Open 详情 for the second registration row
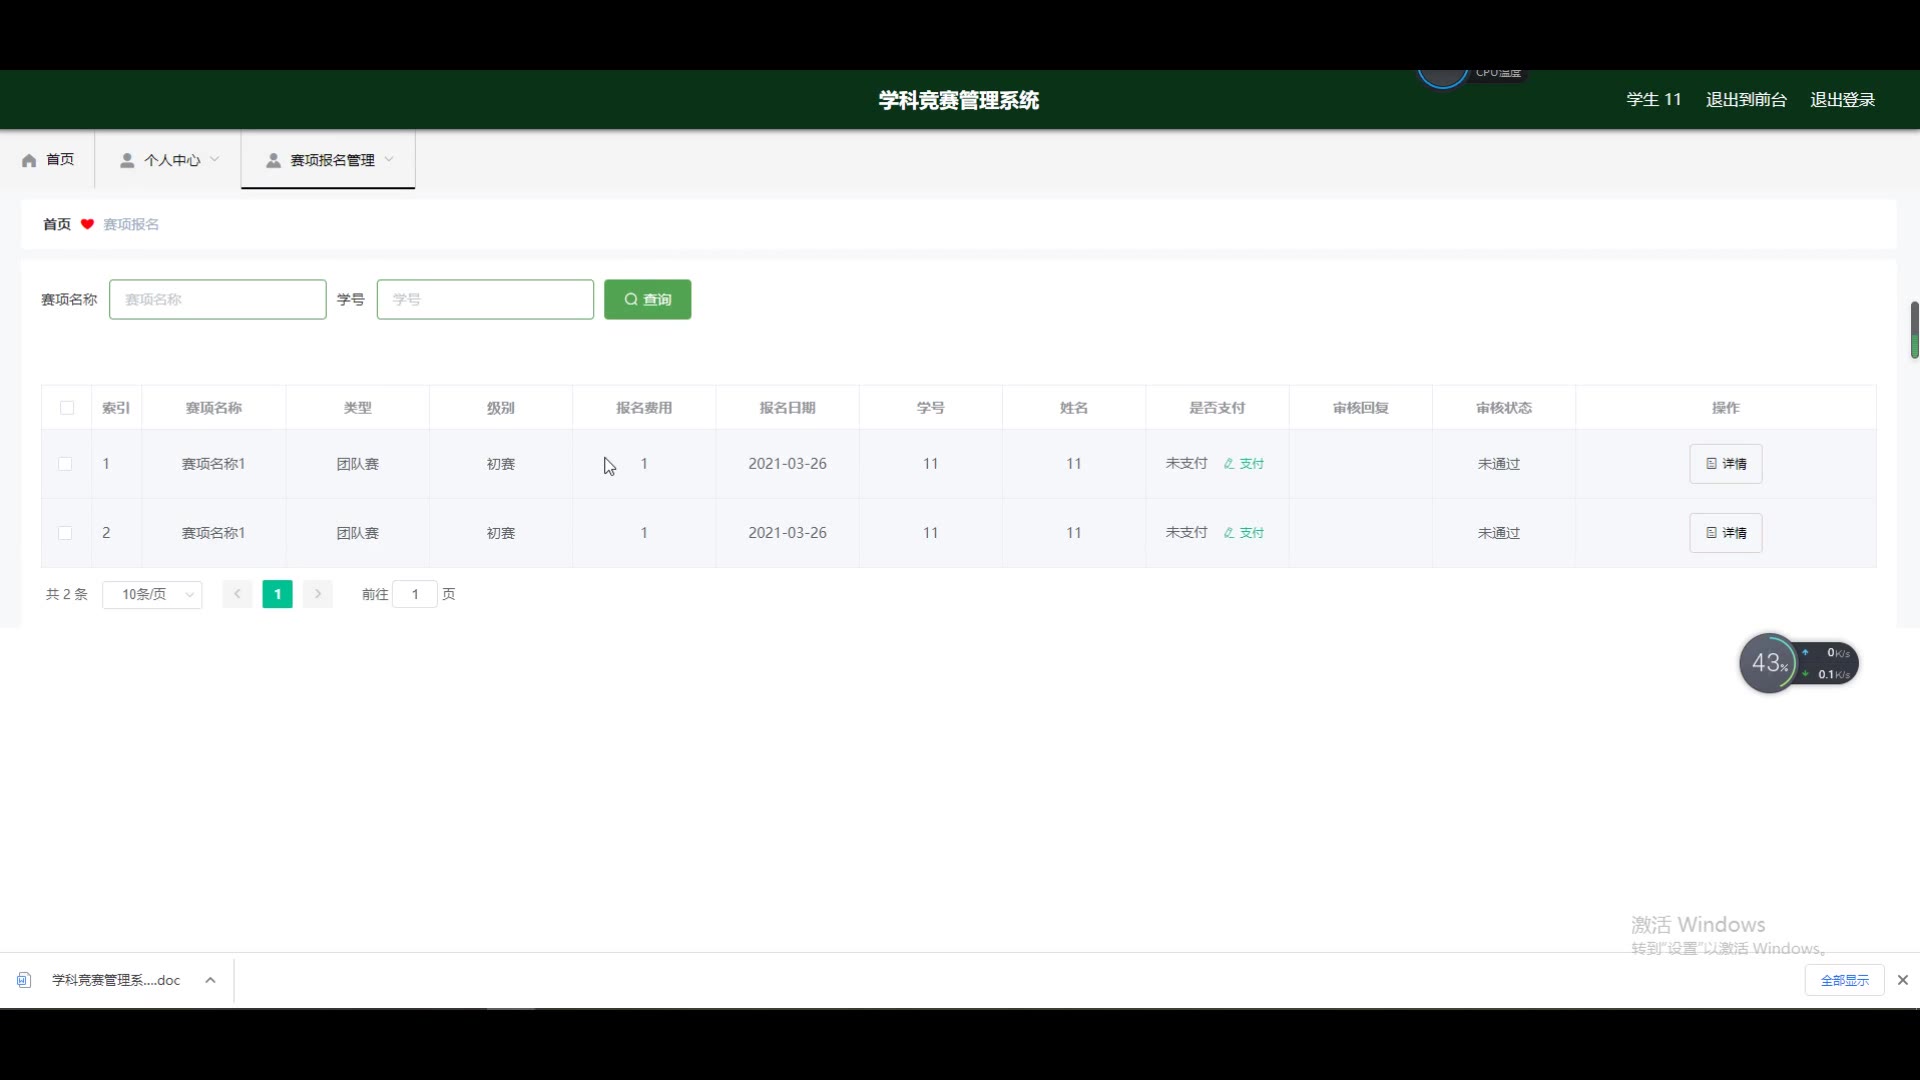Viewport: 1920px width, 1080px height. click(x=1725, y=533)
